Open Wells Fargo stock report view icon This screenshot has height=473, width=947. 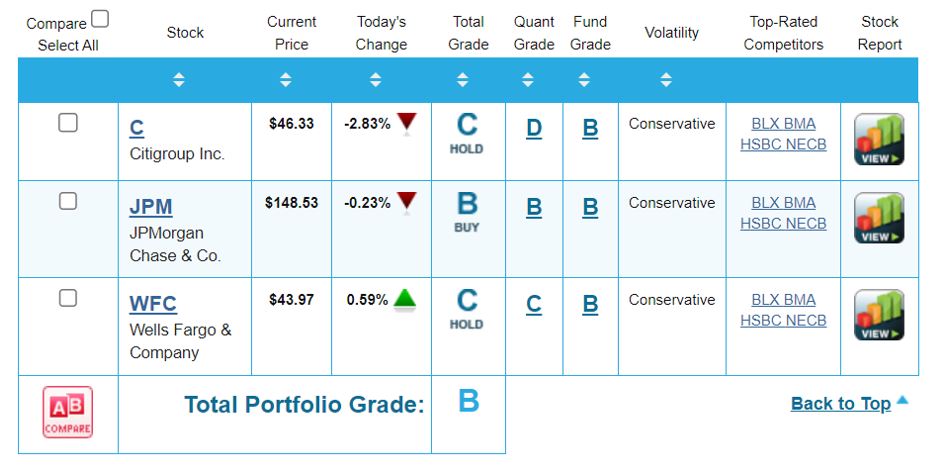point(879,315)
